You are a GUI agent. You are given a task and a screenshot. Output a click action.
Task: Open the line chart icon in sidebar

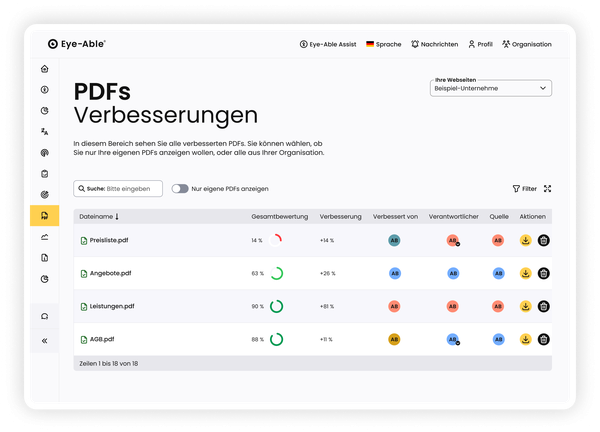(x=45, y=237)
